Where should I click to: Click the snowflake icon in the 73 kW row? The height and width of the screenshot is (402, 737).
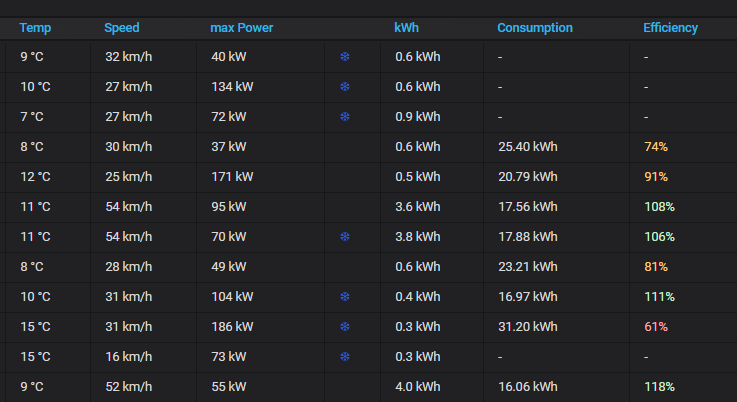[x=345, y=357]
